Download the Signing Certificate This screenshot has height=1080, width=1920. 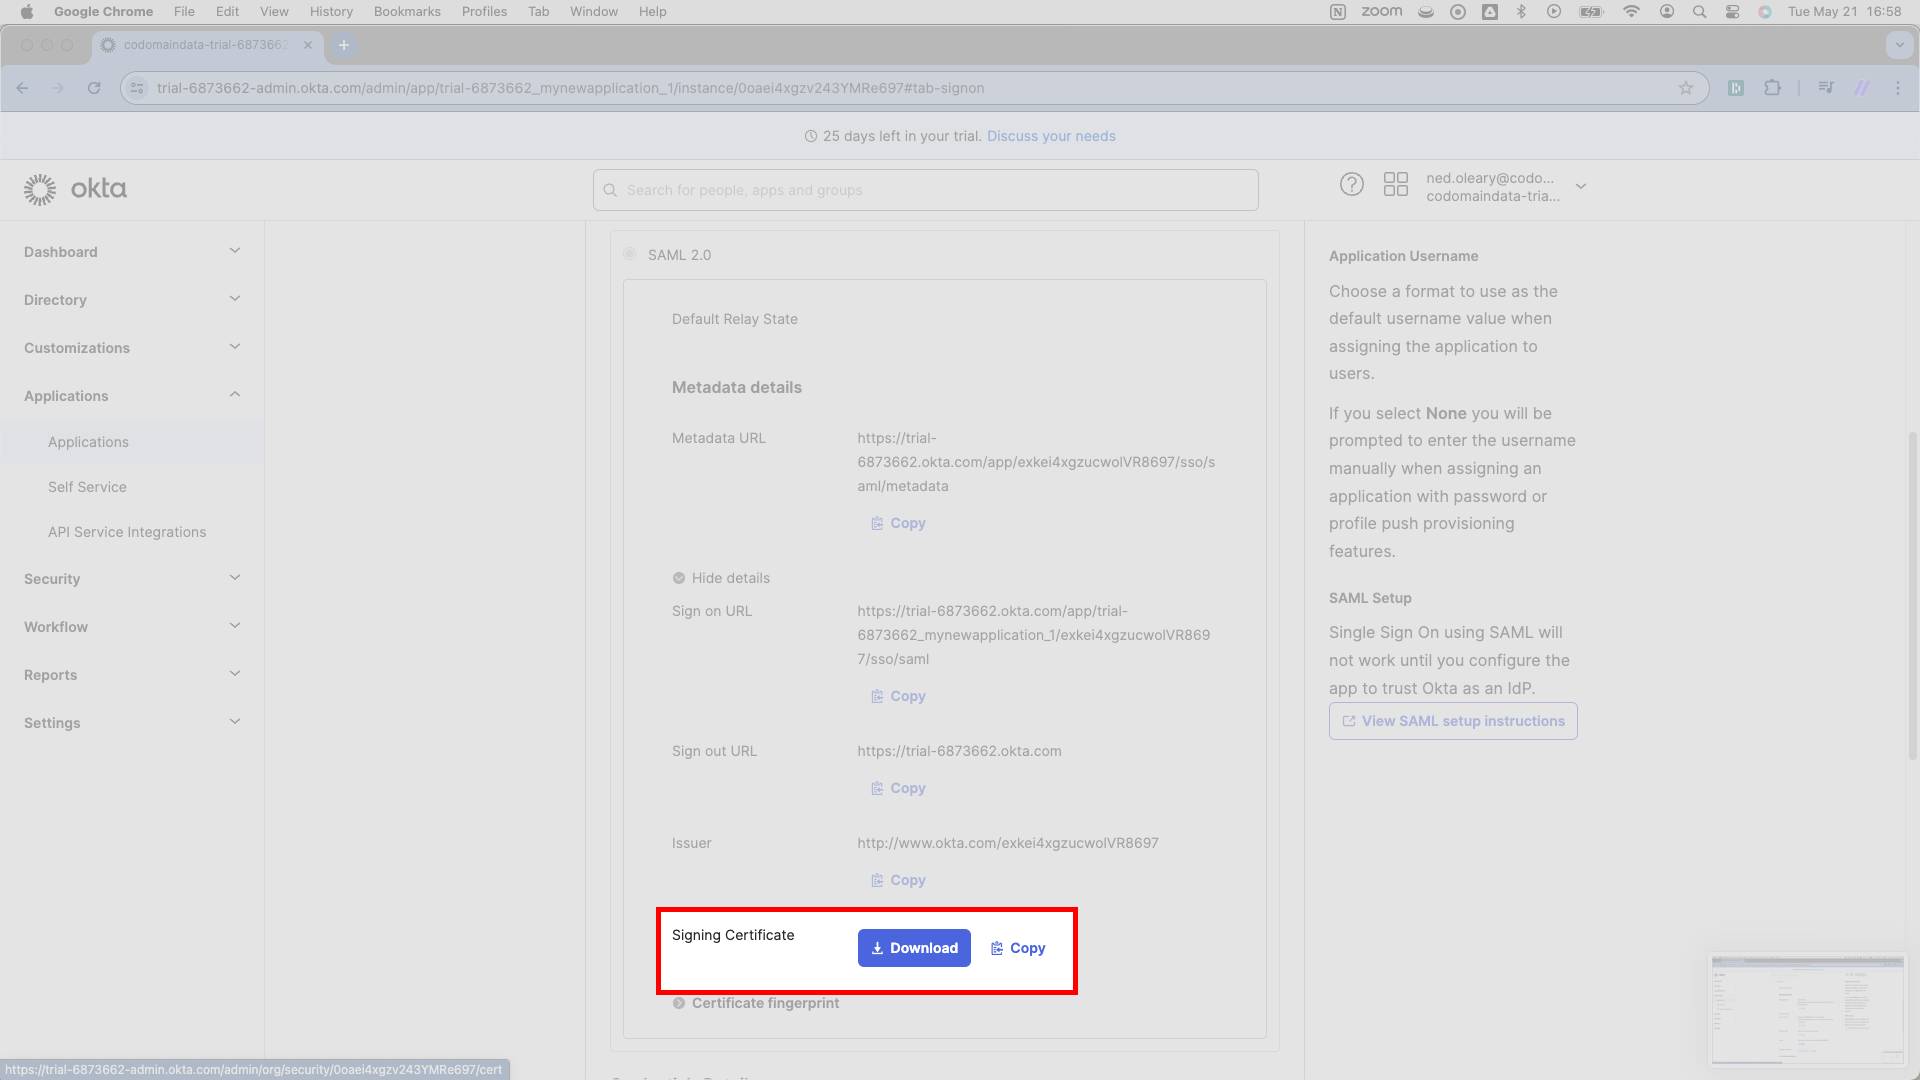[914, 948]
